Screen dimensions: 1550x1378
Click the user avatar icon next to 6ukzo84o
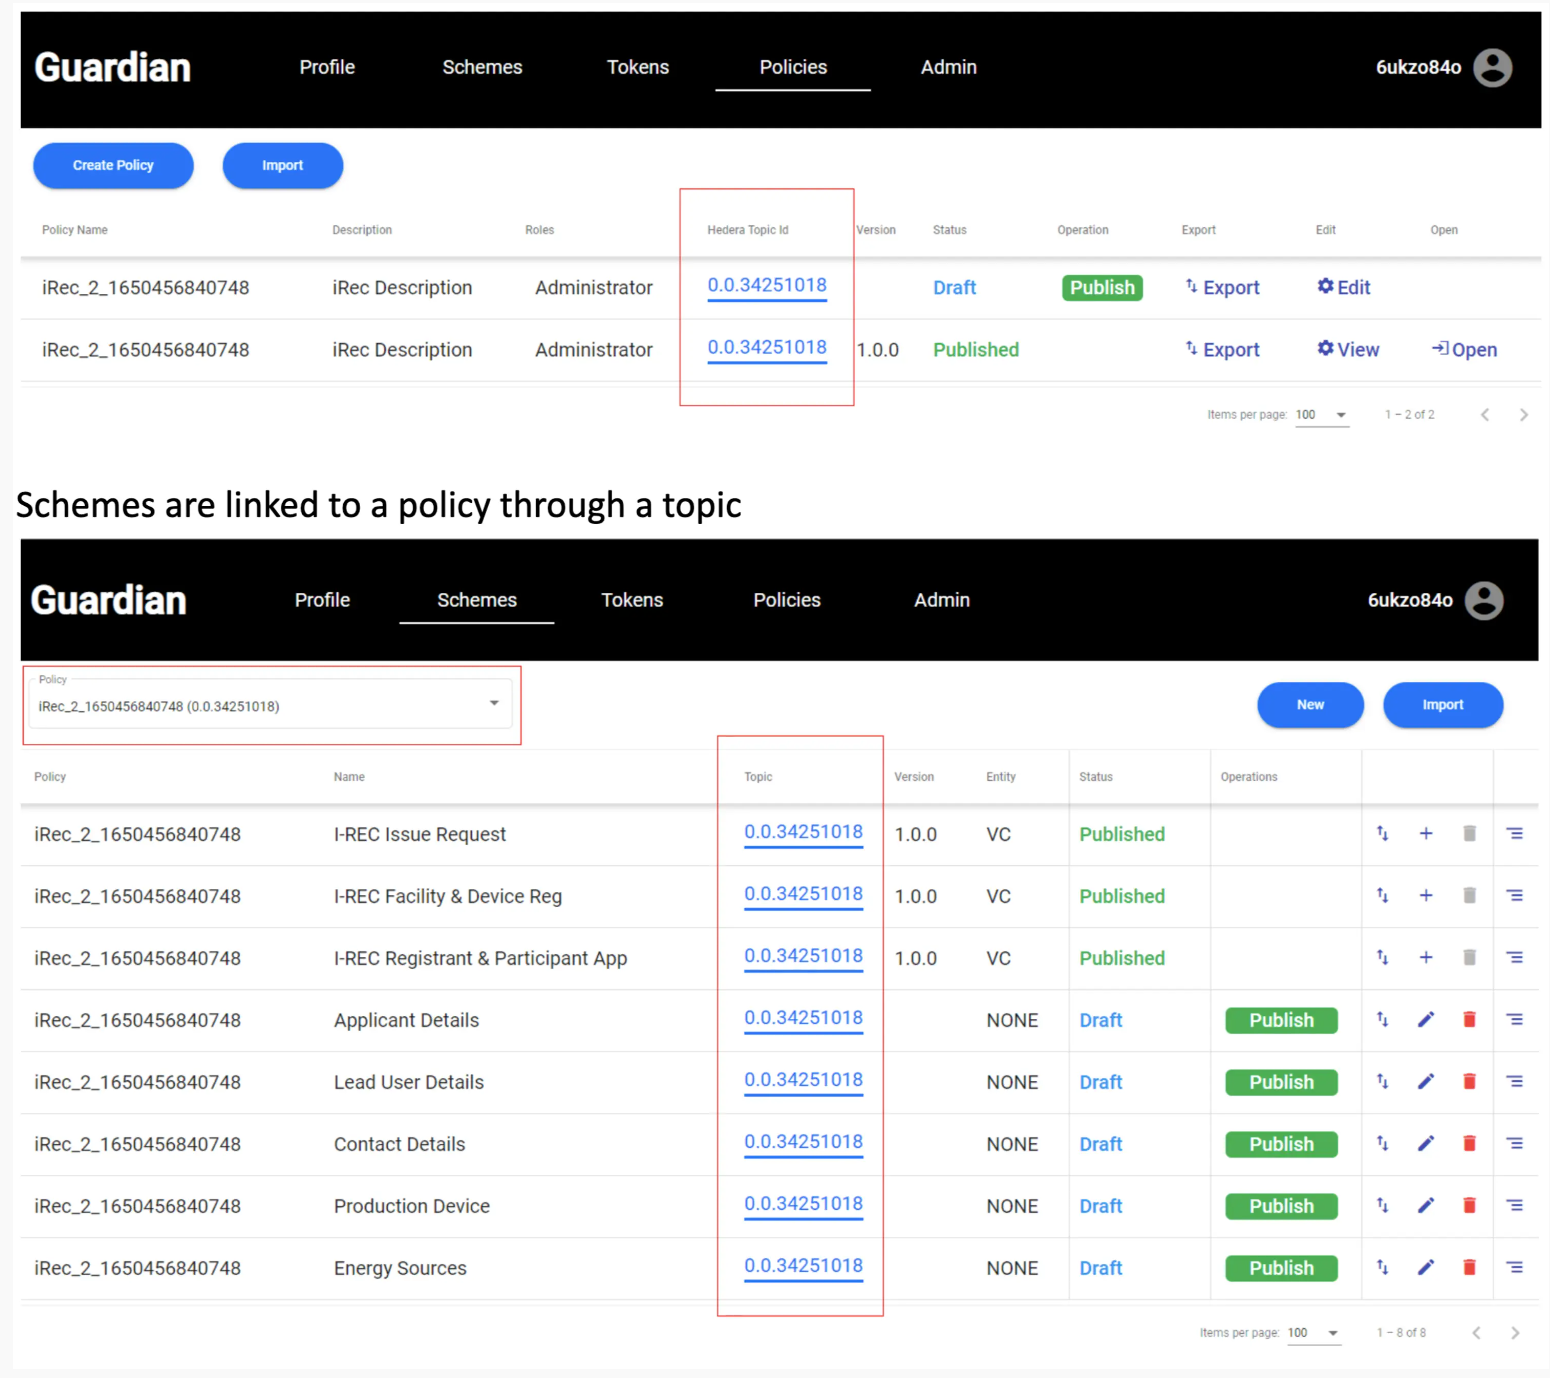click(1493, 67)
